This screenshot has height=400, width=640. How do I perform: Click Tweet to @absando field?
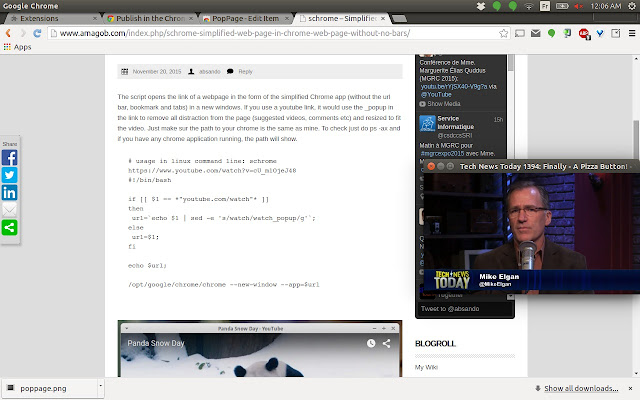(x=464, y=309)
